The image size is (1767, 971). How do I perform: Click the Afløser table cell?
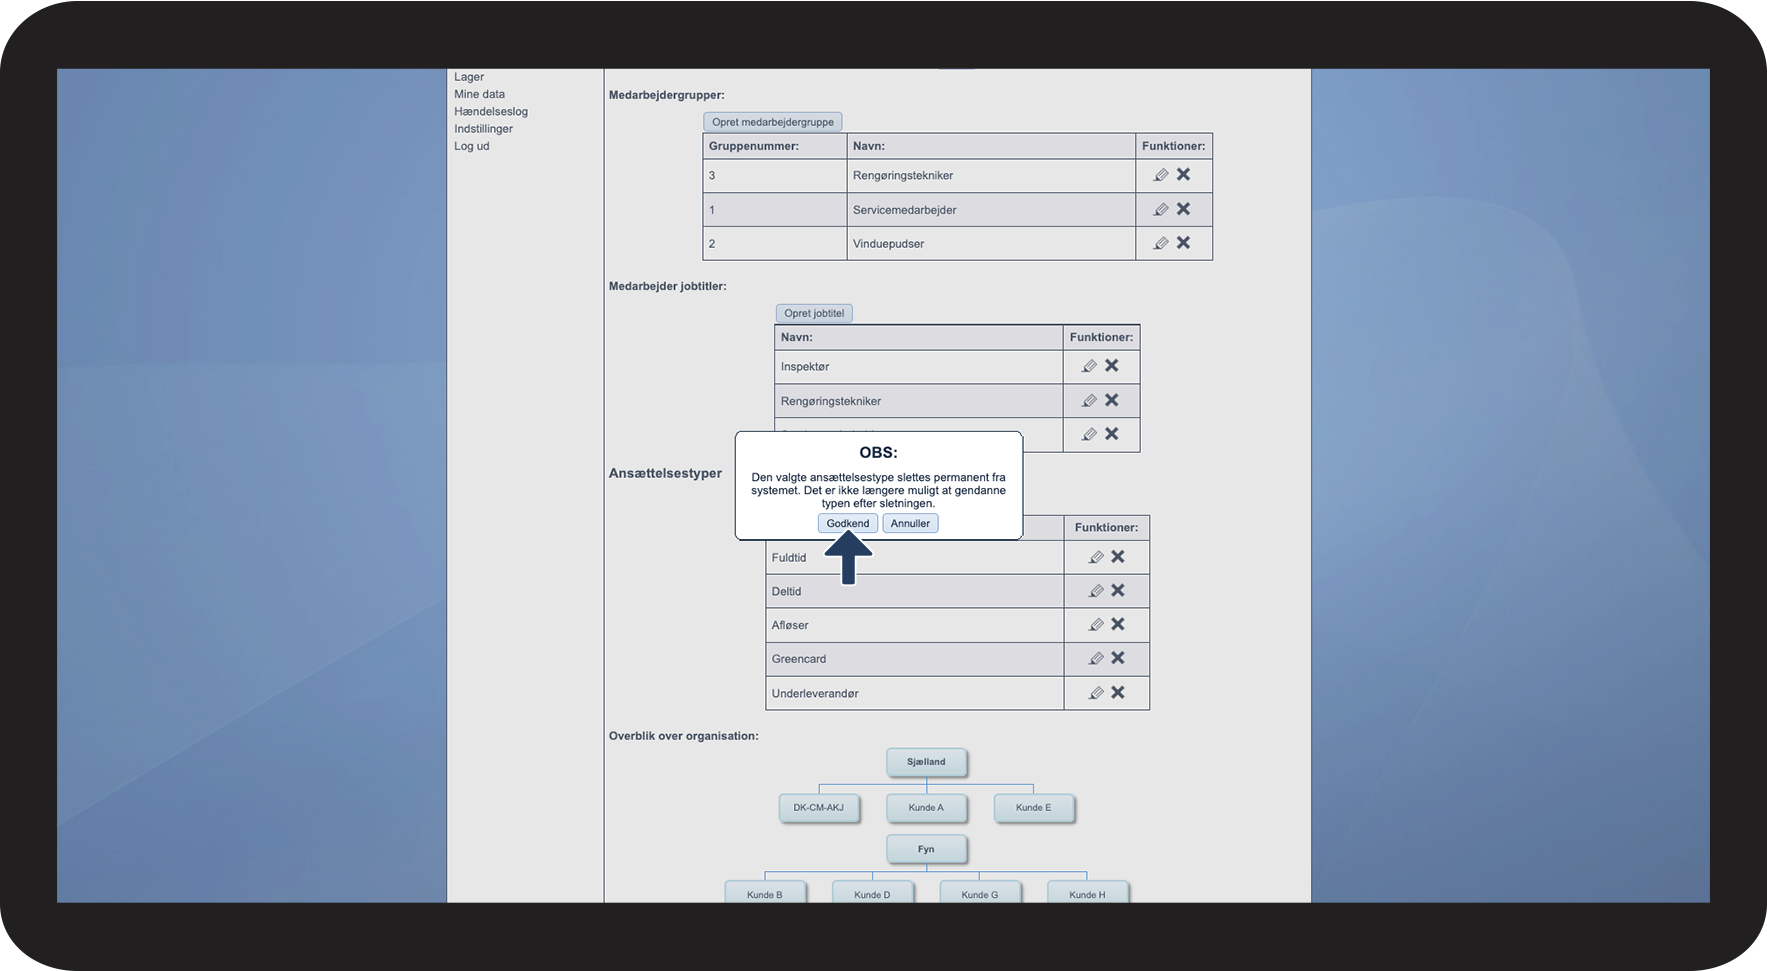tap(914, 625)
